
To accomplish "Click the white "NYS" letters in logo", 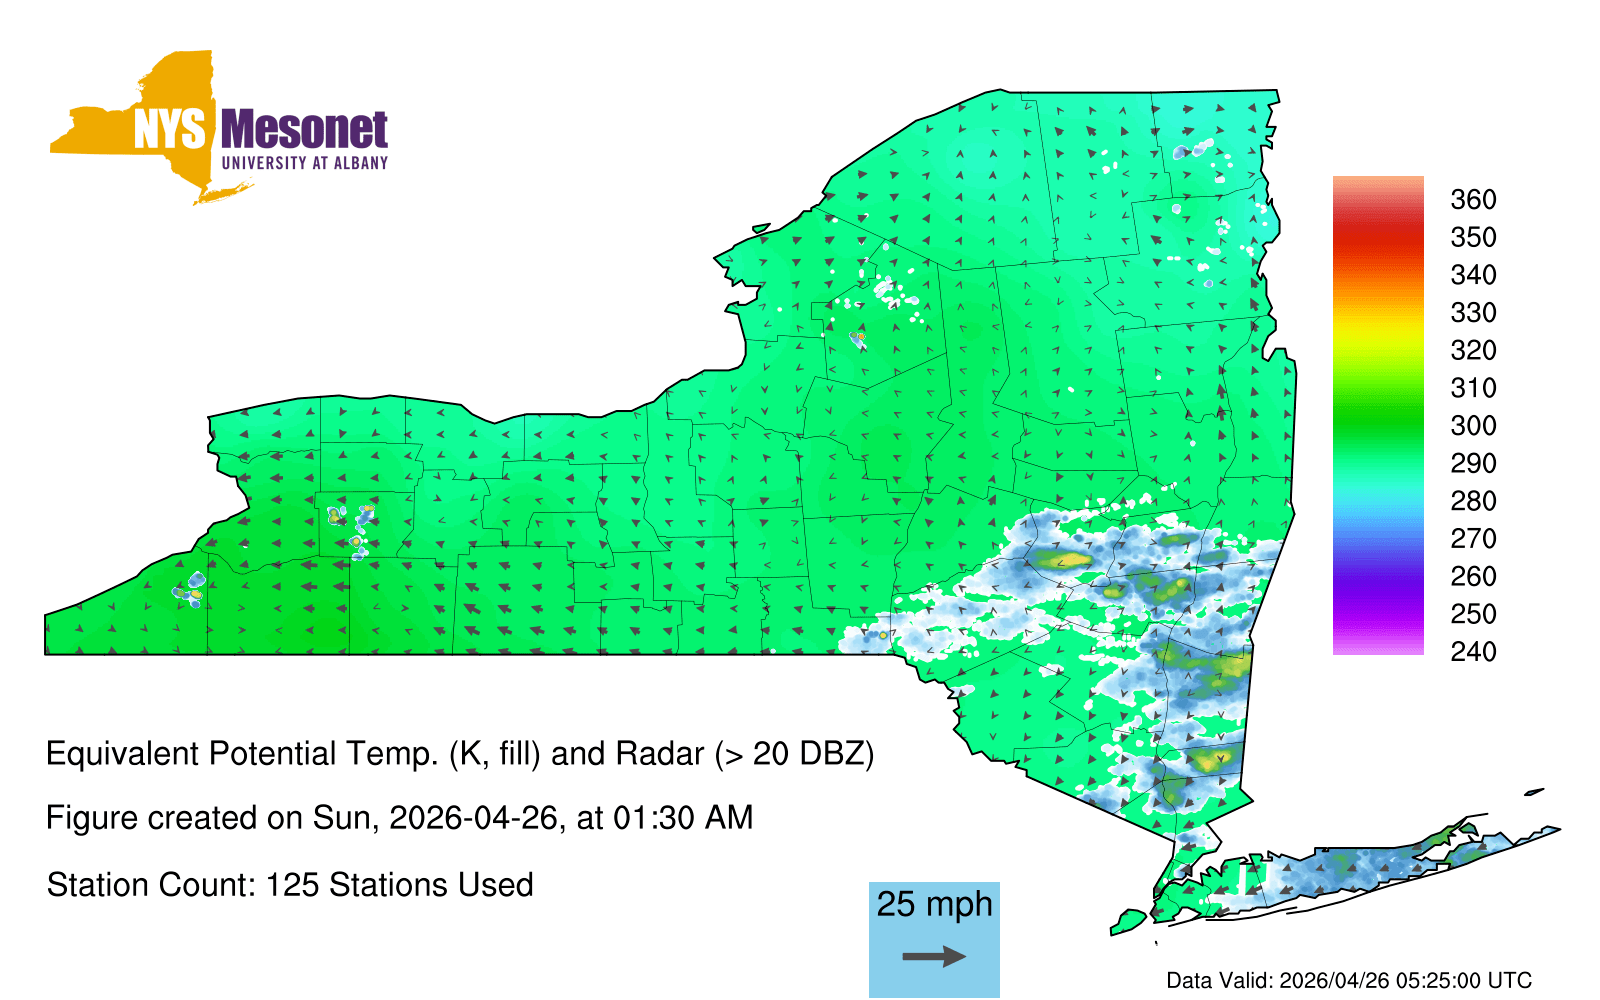I will [x=169, y=130].
